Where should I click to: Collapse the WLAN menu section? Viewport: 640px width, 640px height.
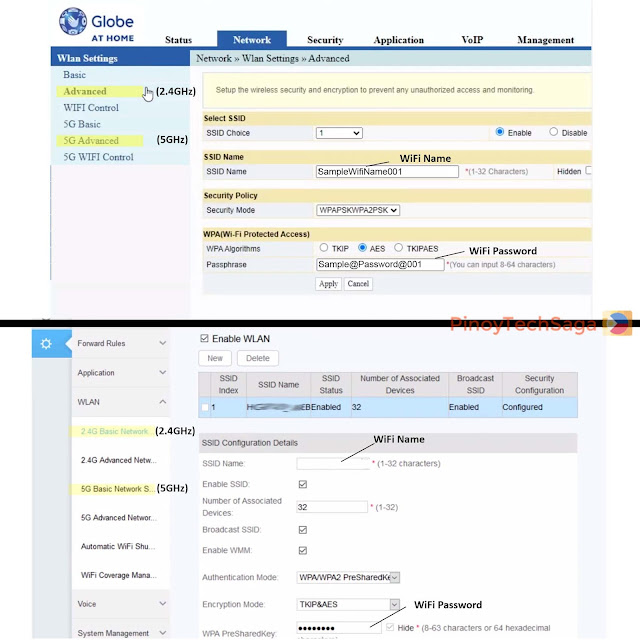click(121, 402)
